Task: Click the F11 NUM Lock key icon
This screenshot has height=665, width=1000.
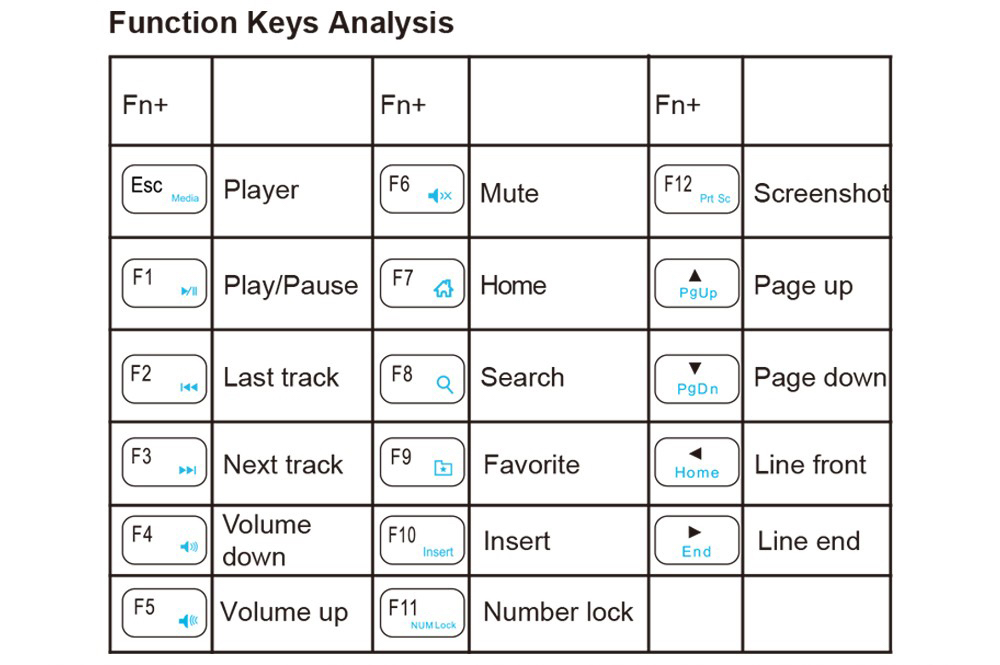Action: pyautogui.click(x=422, y=613)
